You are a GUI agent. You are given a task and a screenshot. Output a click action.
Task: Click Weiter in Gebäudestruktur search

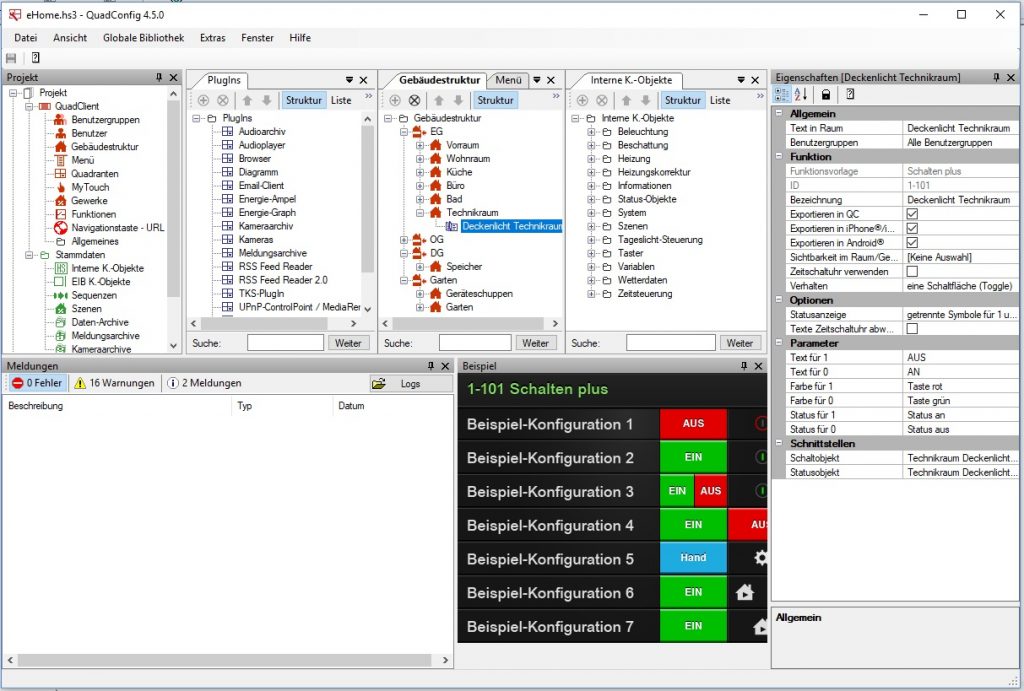535,343
